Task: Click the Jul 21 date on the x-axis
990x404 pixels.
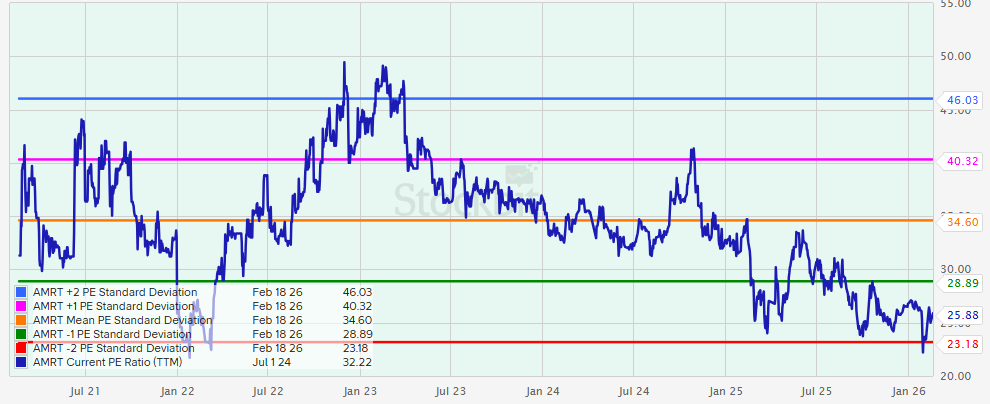Action: [x=87, y=390]
